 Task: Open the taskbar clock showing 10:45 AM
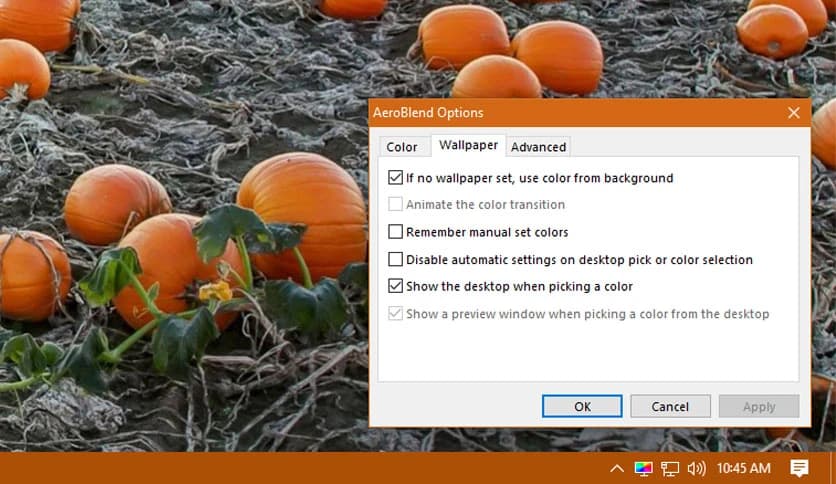click(x=743, y=469)
